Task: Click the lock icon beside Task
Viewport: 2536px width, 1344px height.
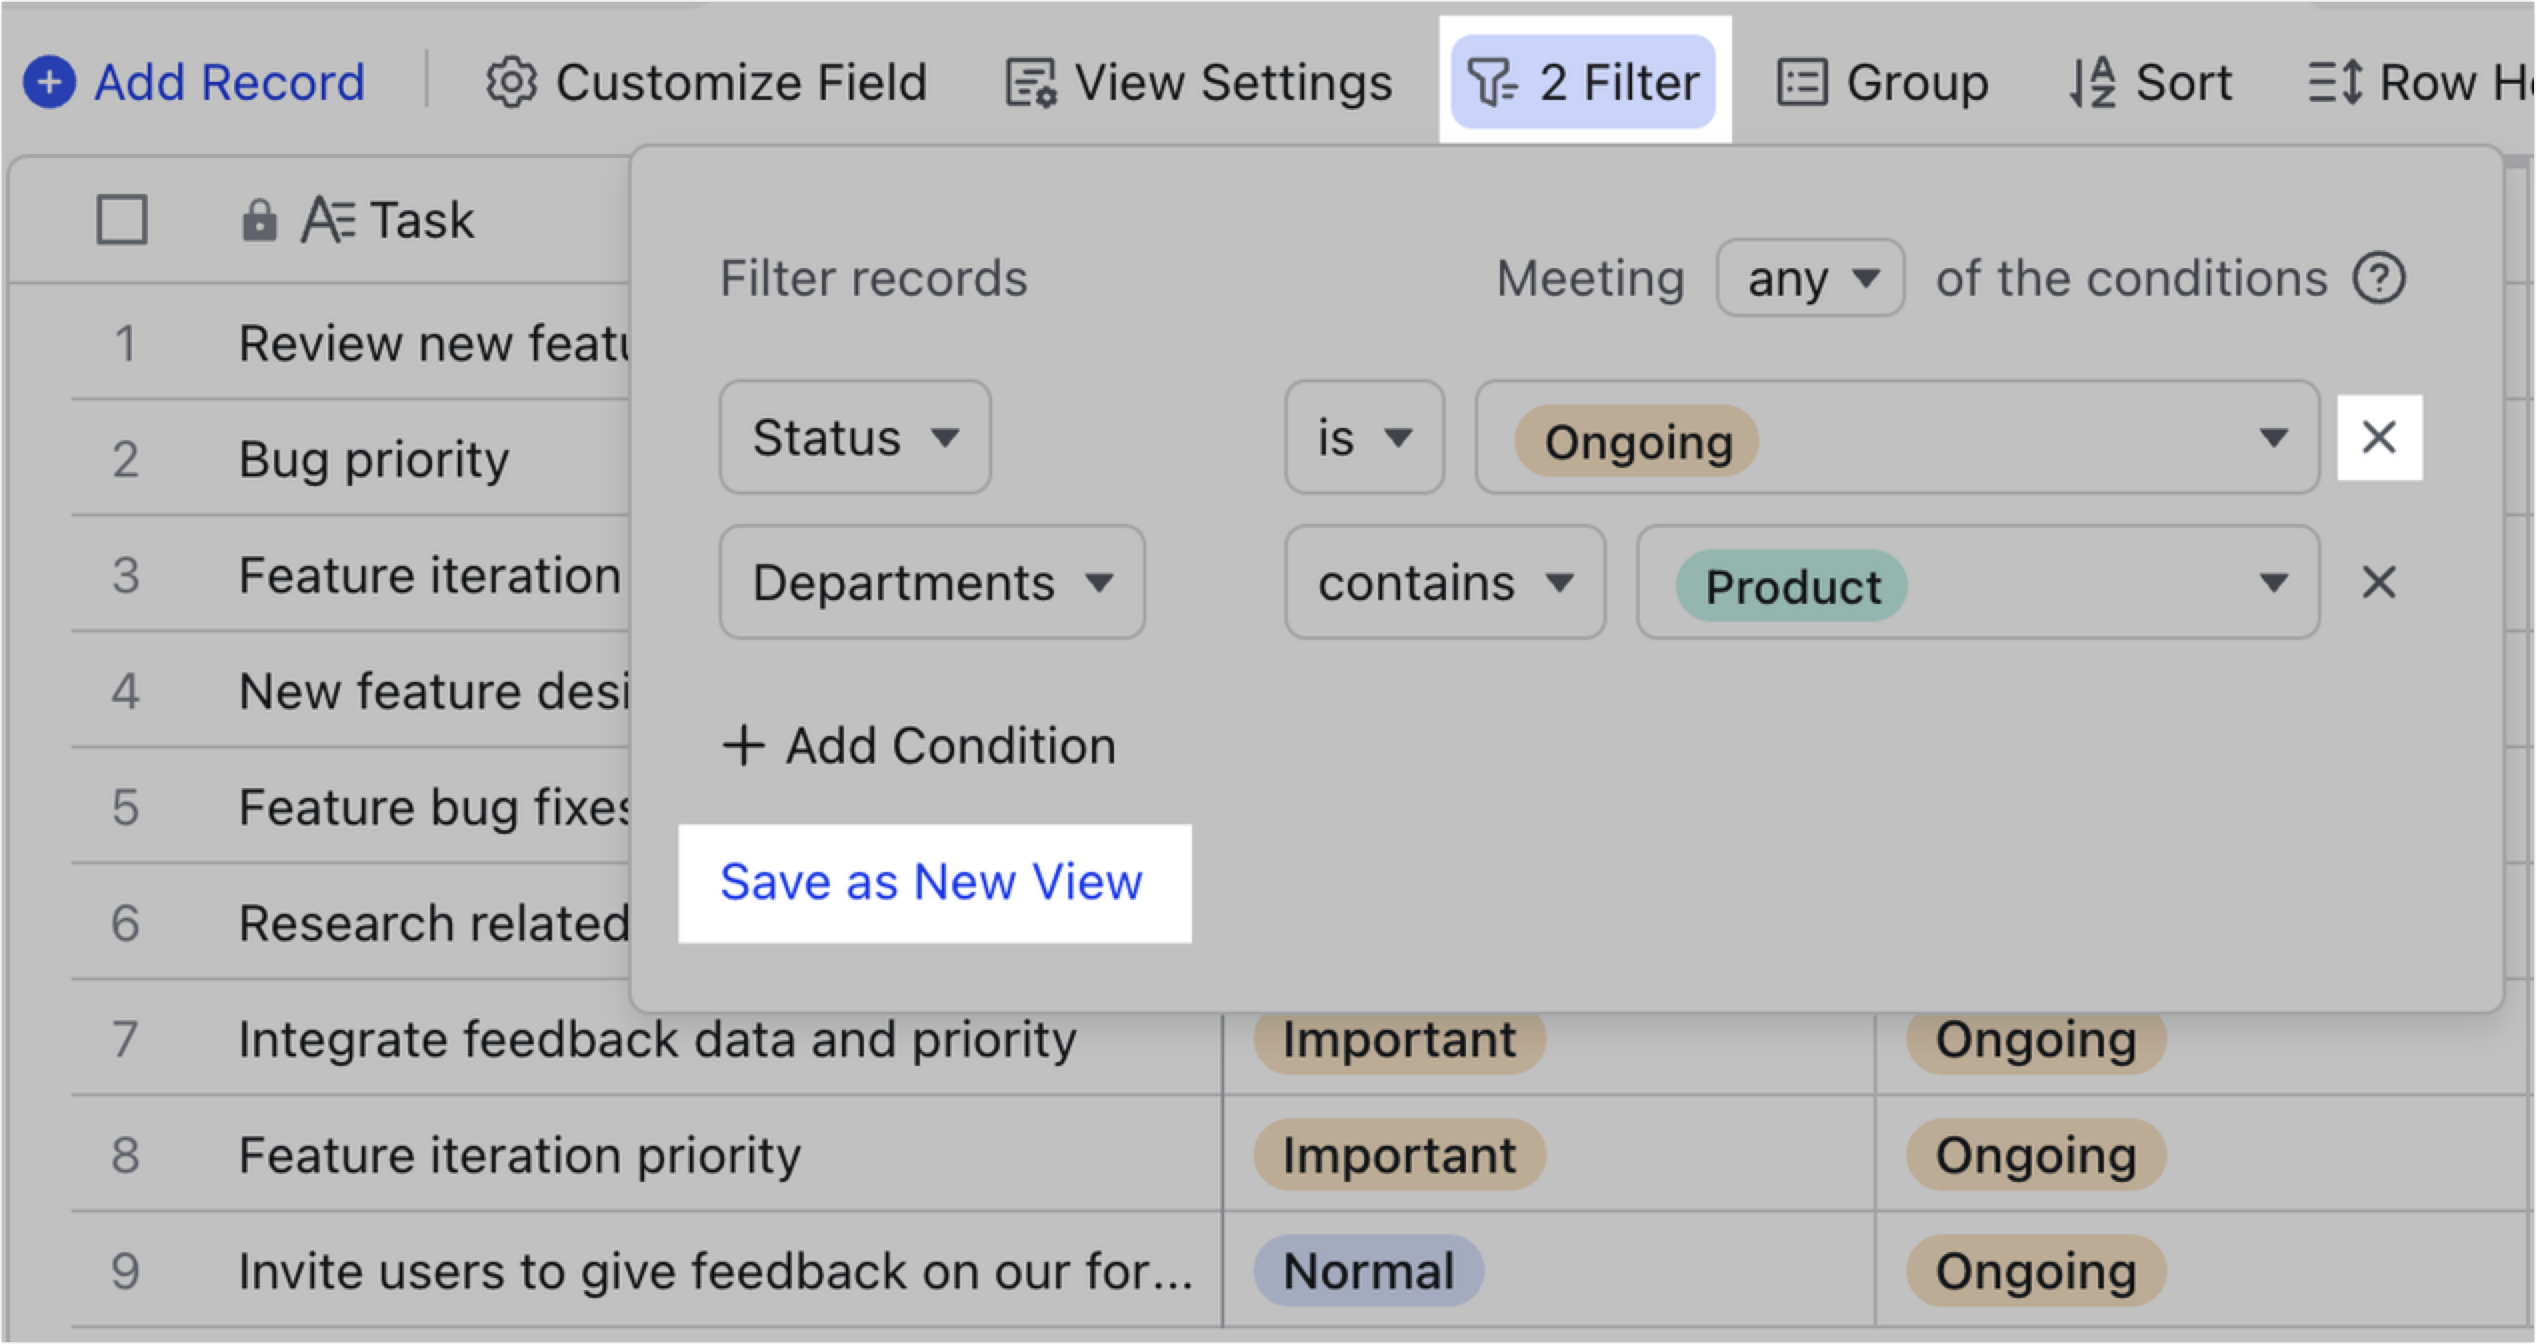Action: pyautogui.click(x=259, y=220)
